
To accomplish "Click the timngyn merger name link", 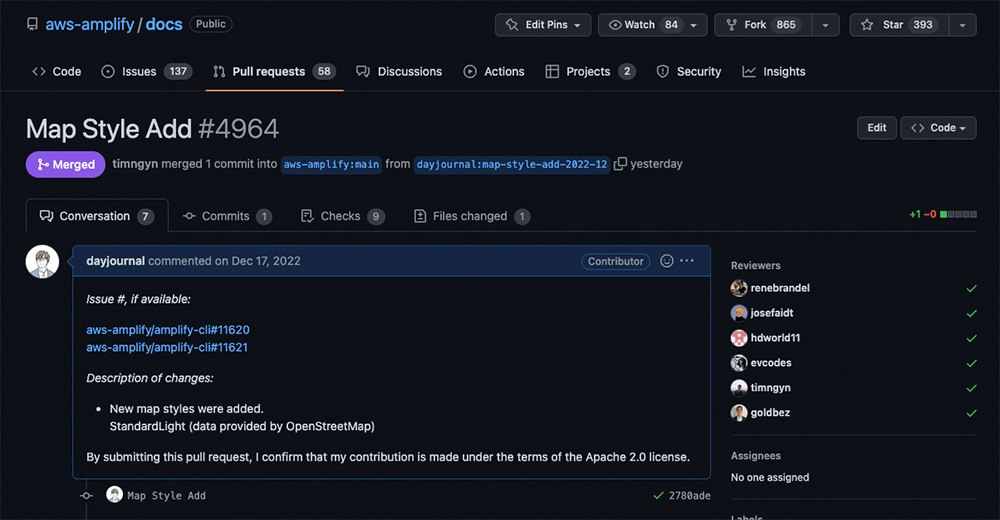I will pyautogui.click(x=135, y=164).
